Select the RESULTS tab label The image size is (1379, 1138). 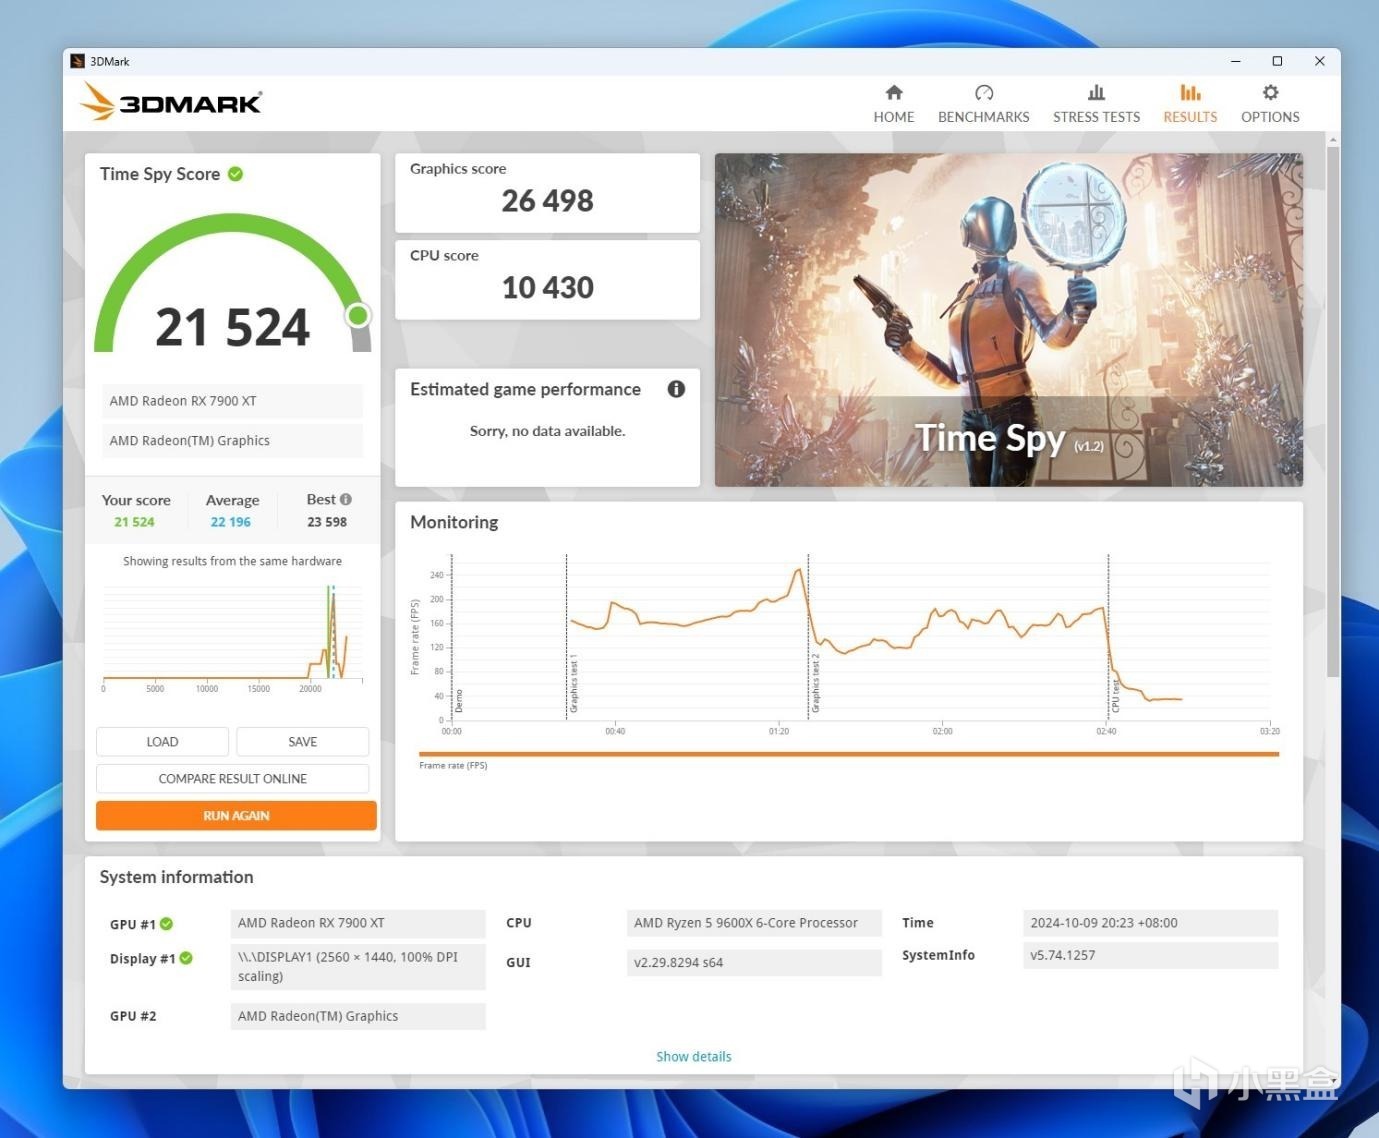point(1190,117)
